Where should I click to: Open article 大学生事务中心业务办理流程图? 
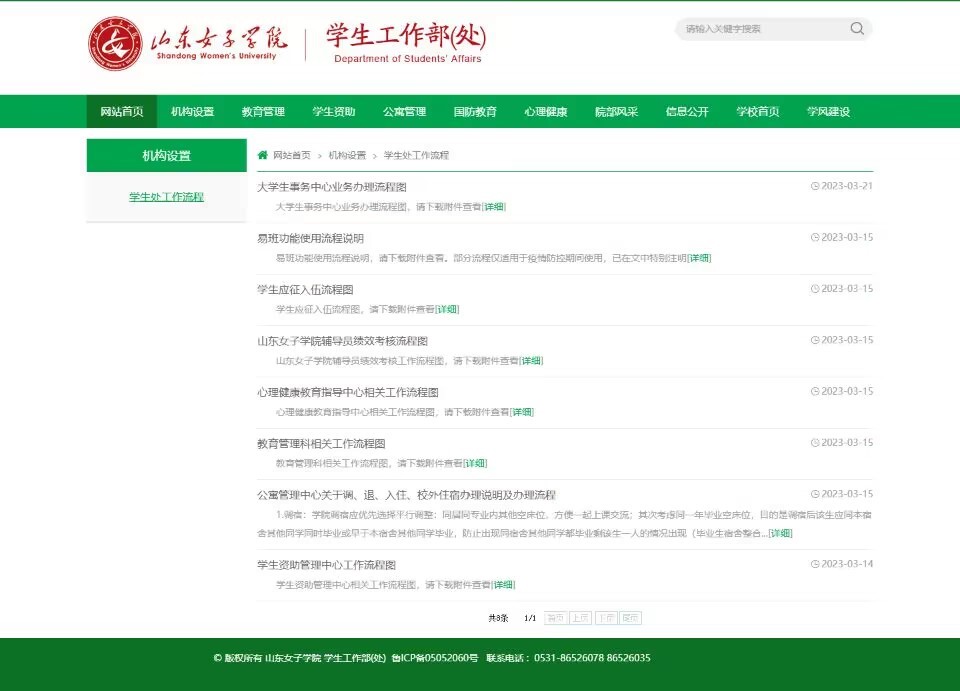332,187
